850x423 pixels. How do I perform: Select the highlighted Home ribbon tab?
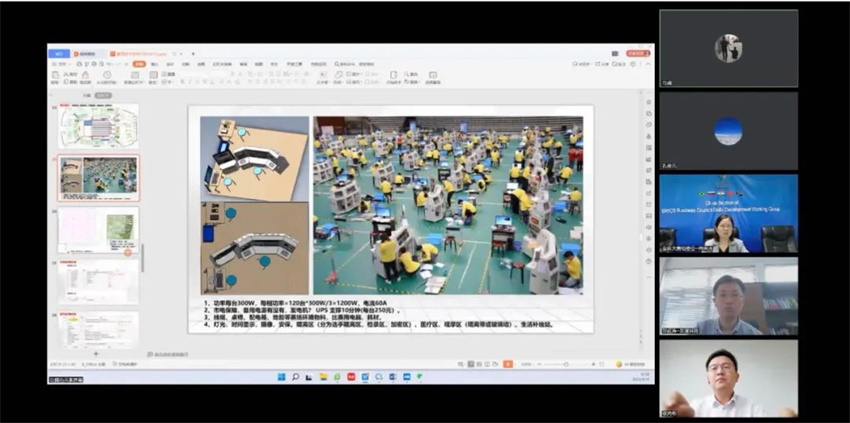[x=139, y=63]
